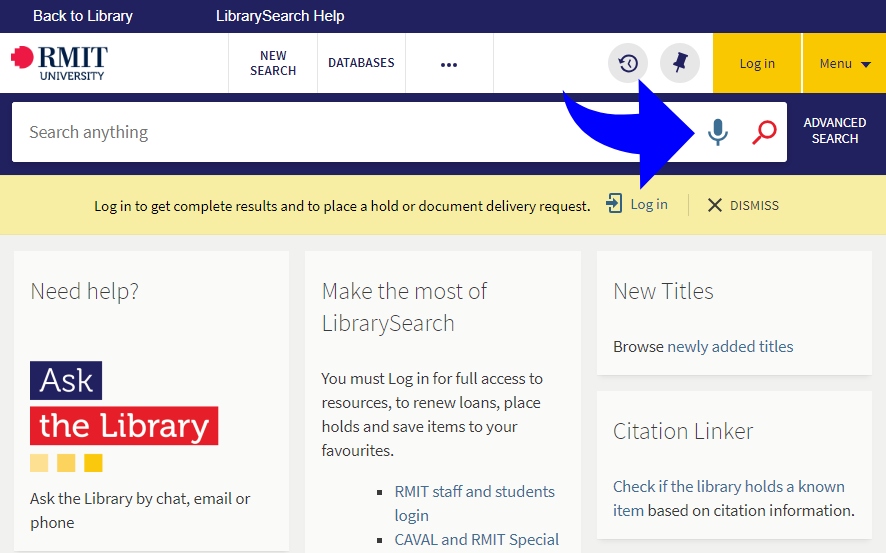Image resolution: width=886 pixels, height=553 pixels.
Task: Open the Databases menu item
Action: (361, 63)
